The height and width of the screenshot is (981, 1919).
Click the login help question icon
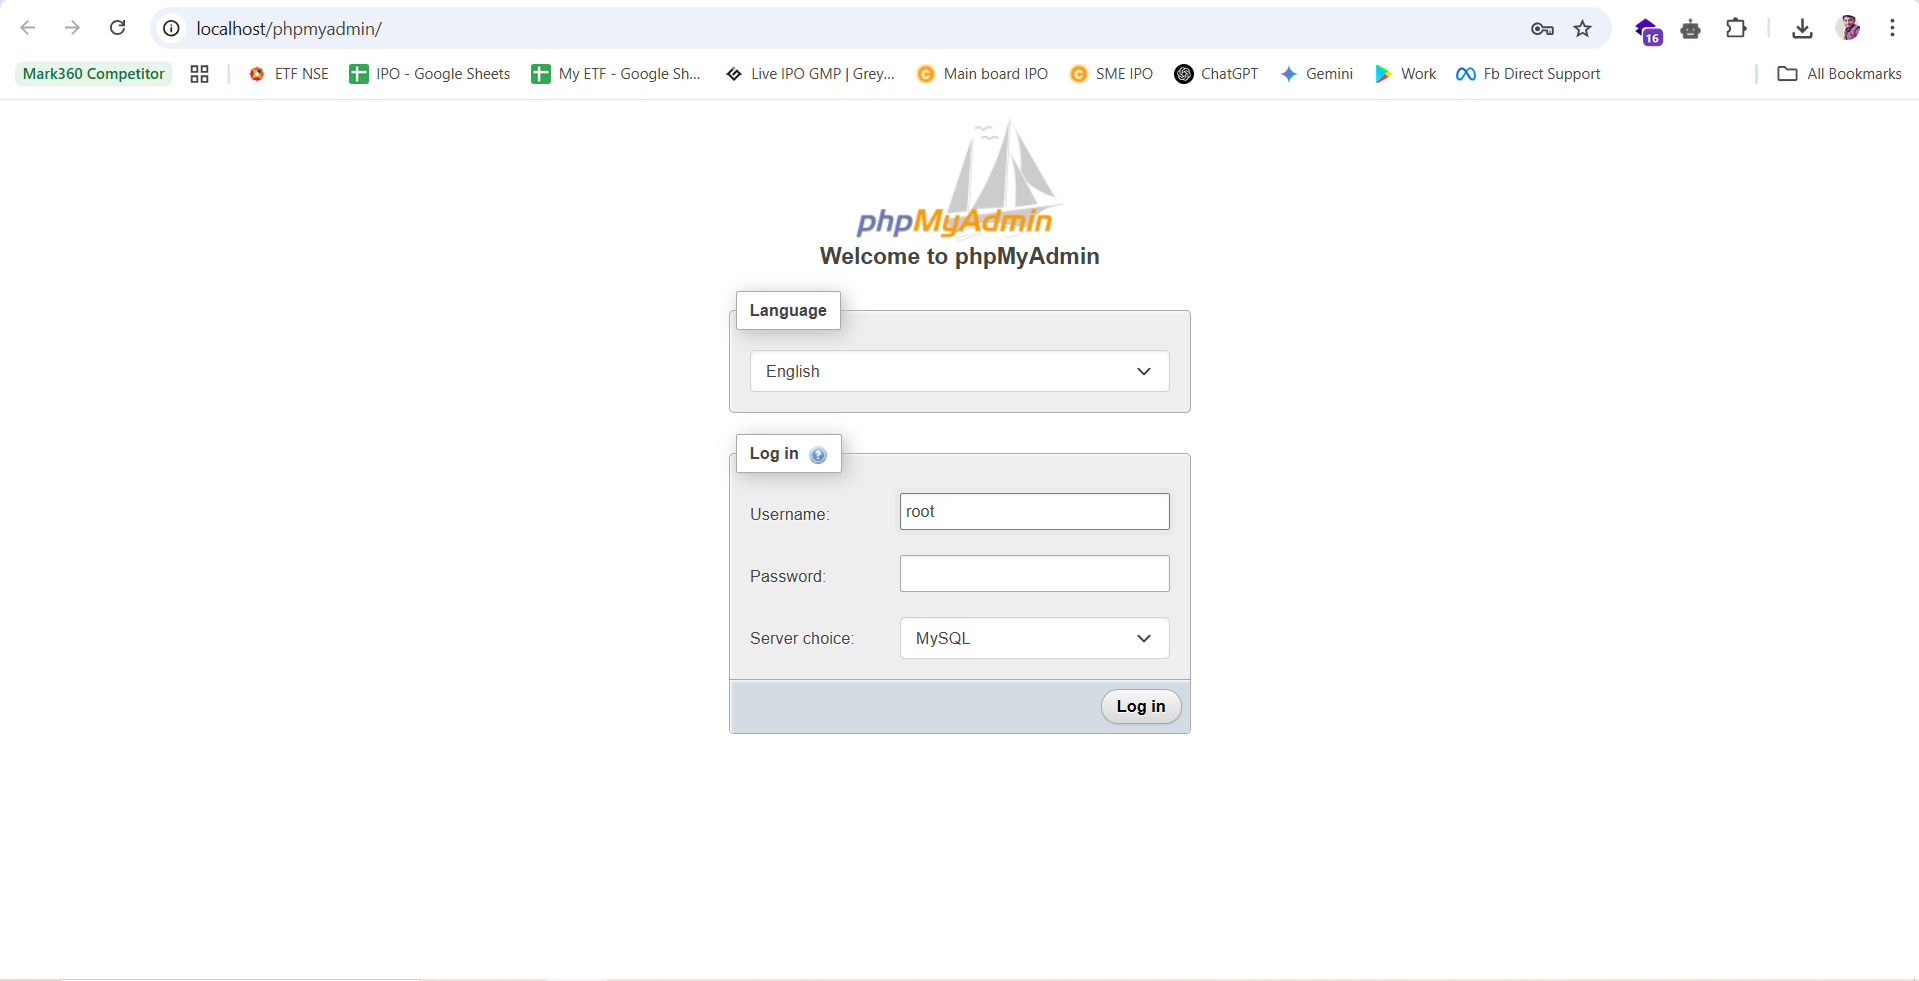point(818,455)
